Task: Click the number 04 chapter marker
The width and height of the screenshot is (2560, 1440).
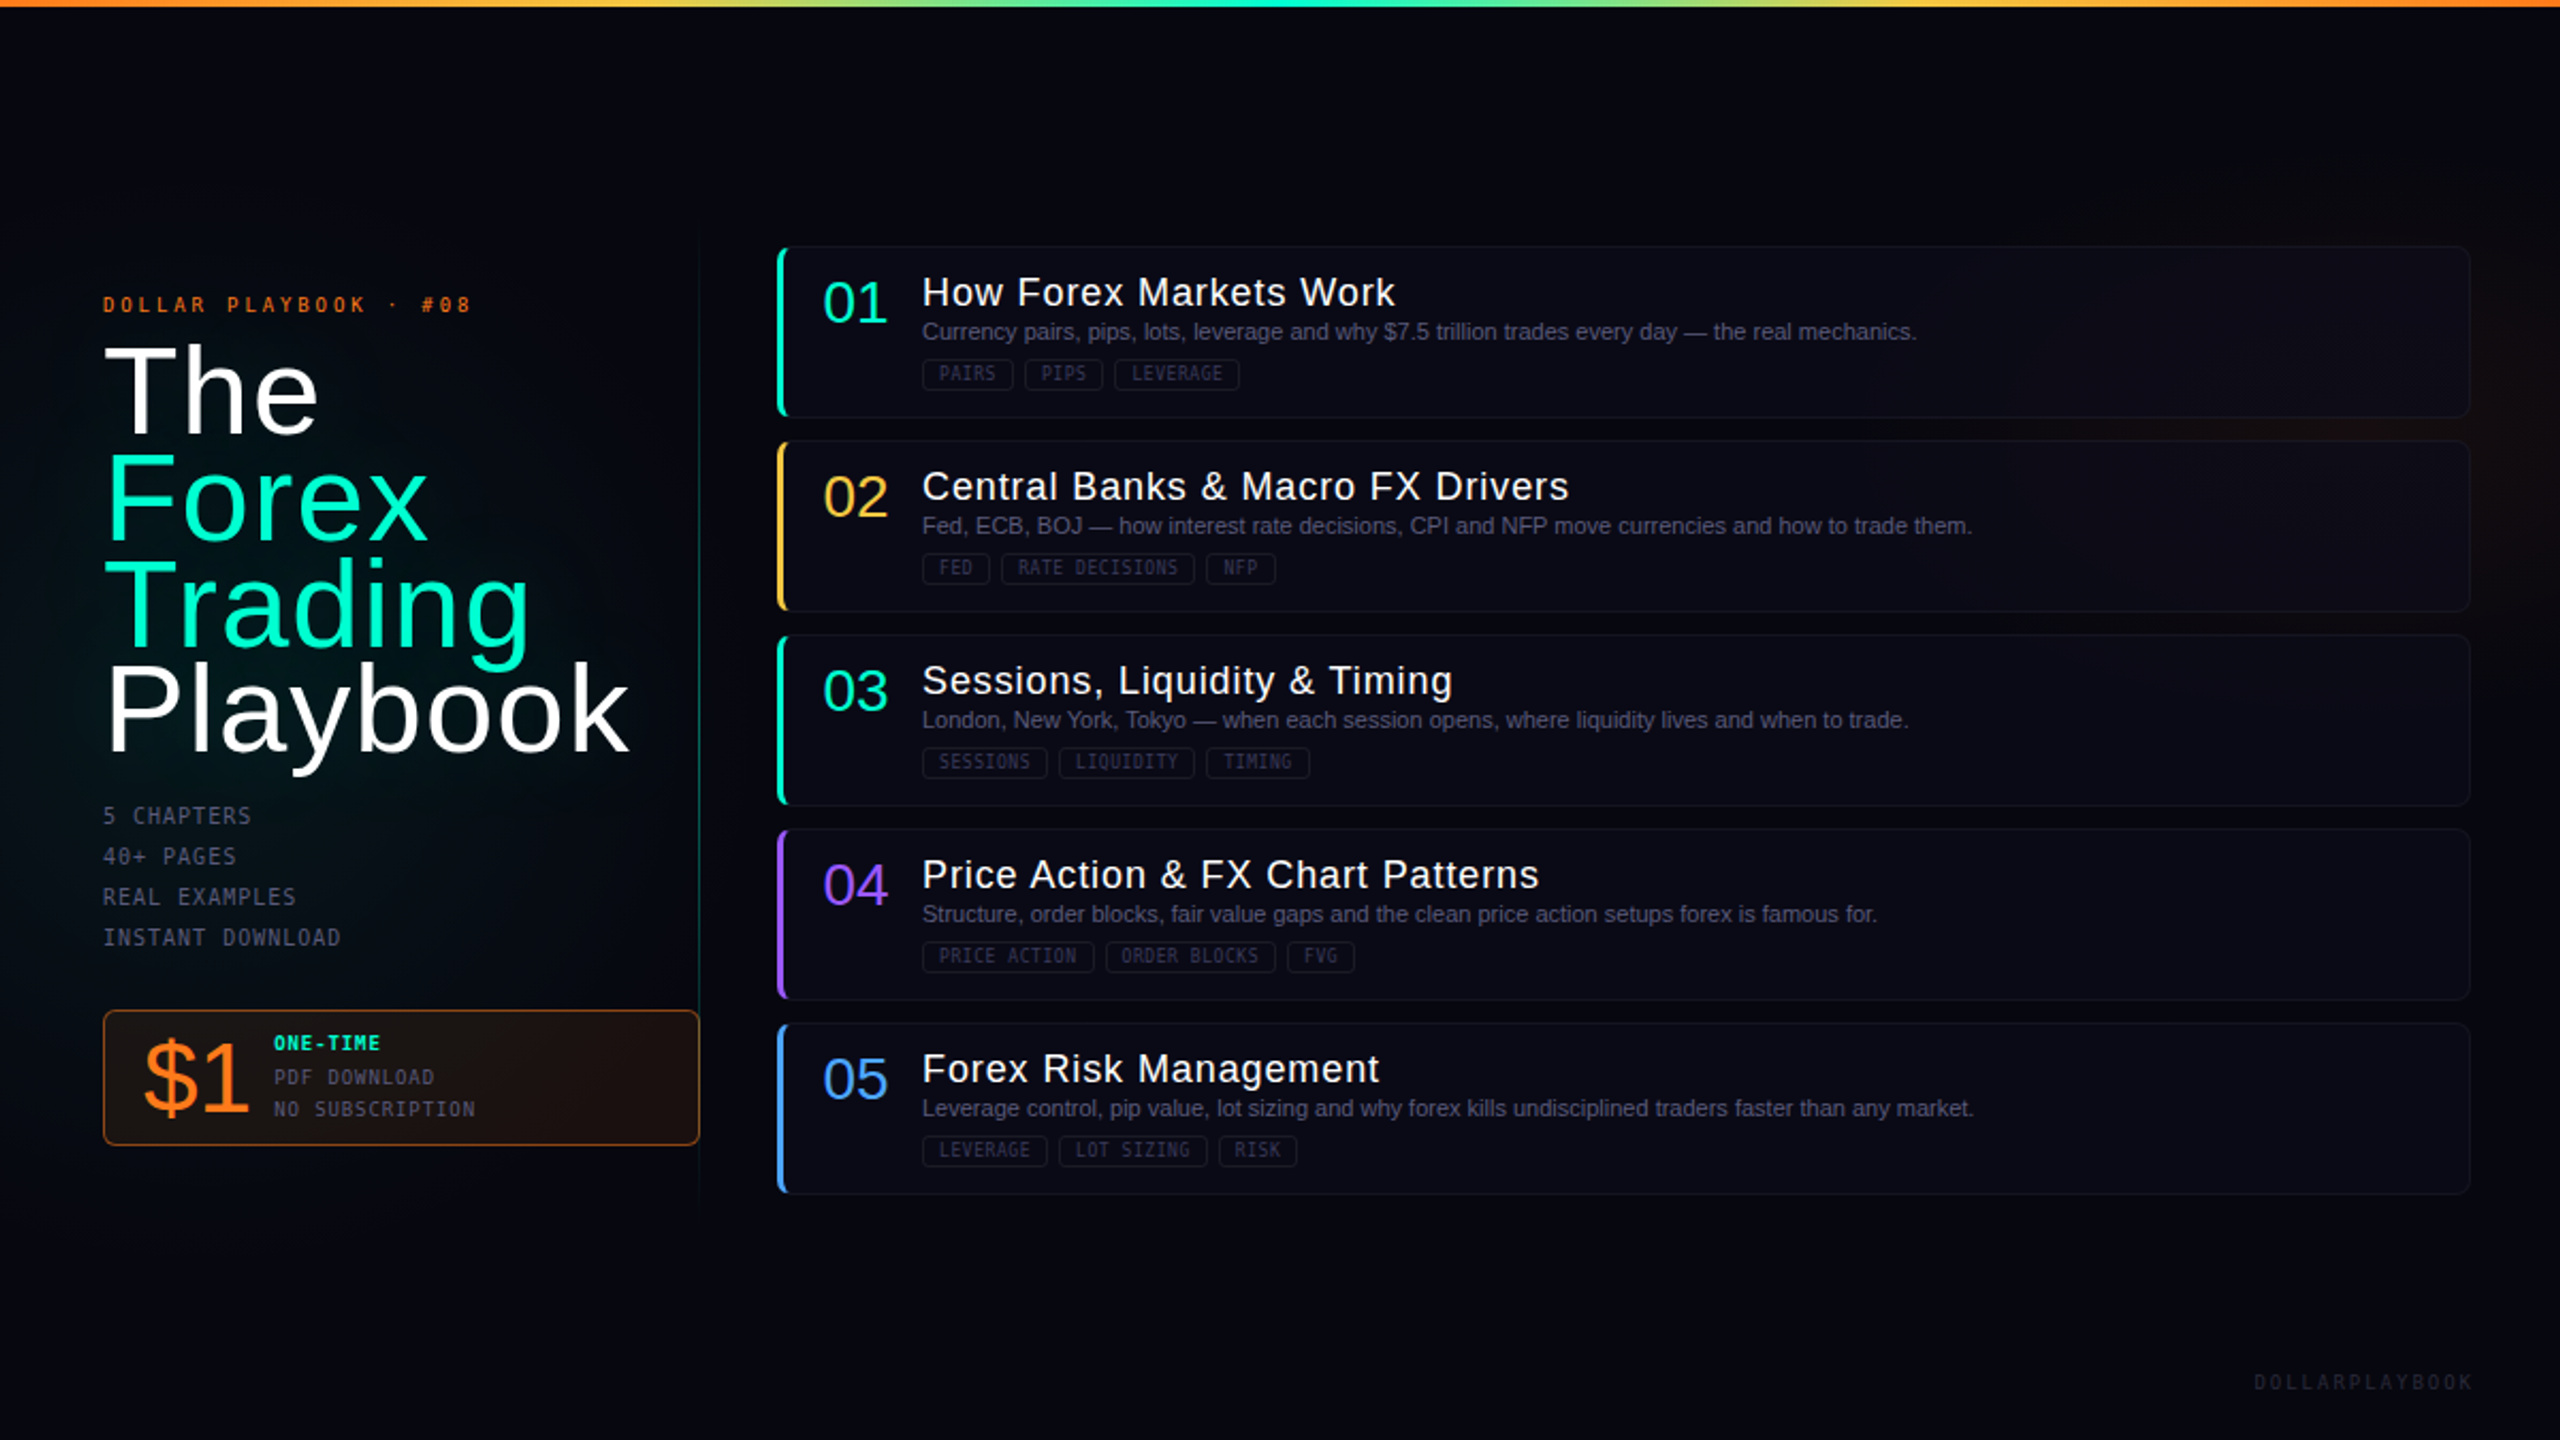Action: pos(855,885)
